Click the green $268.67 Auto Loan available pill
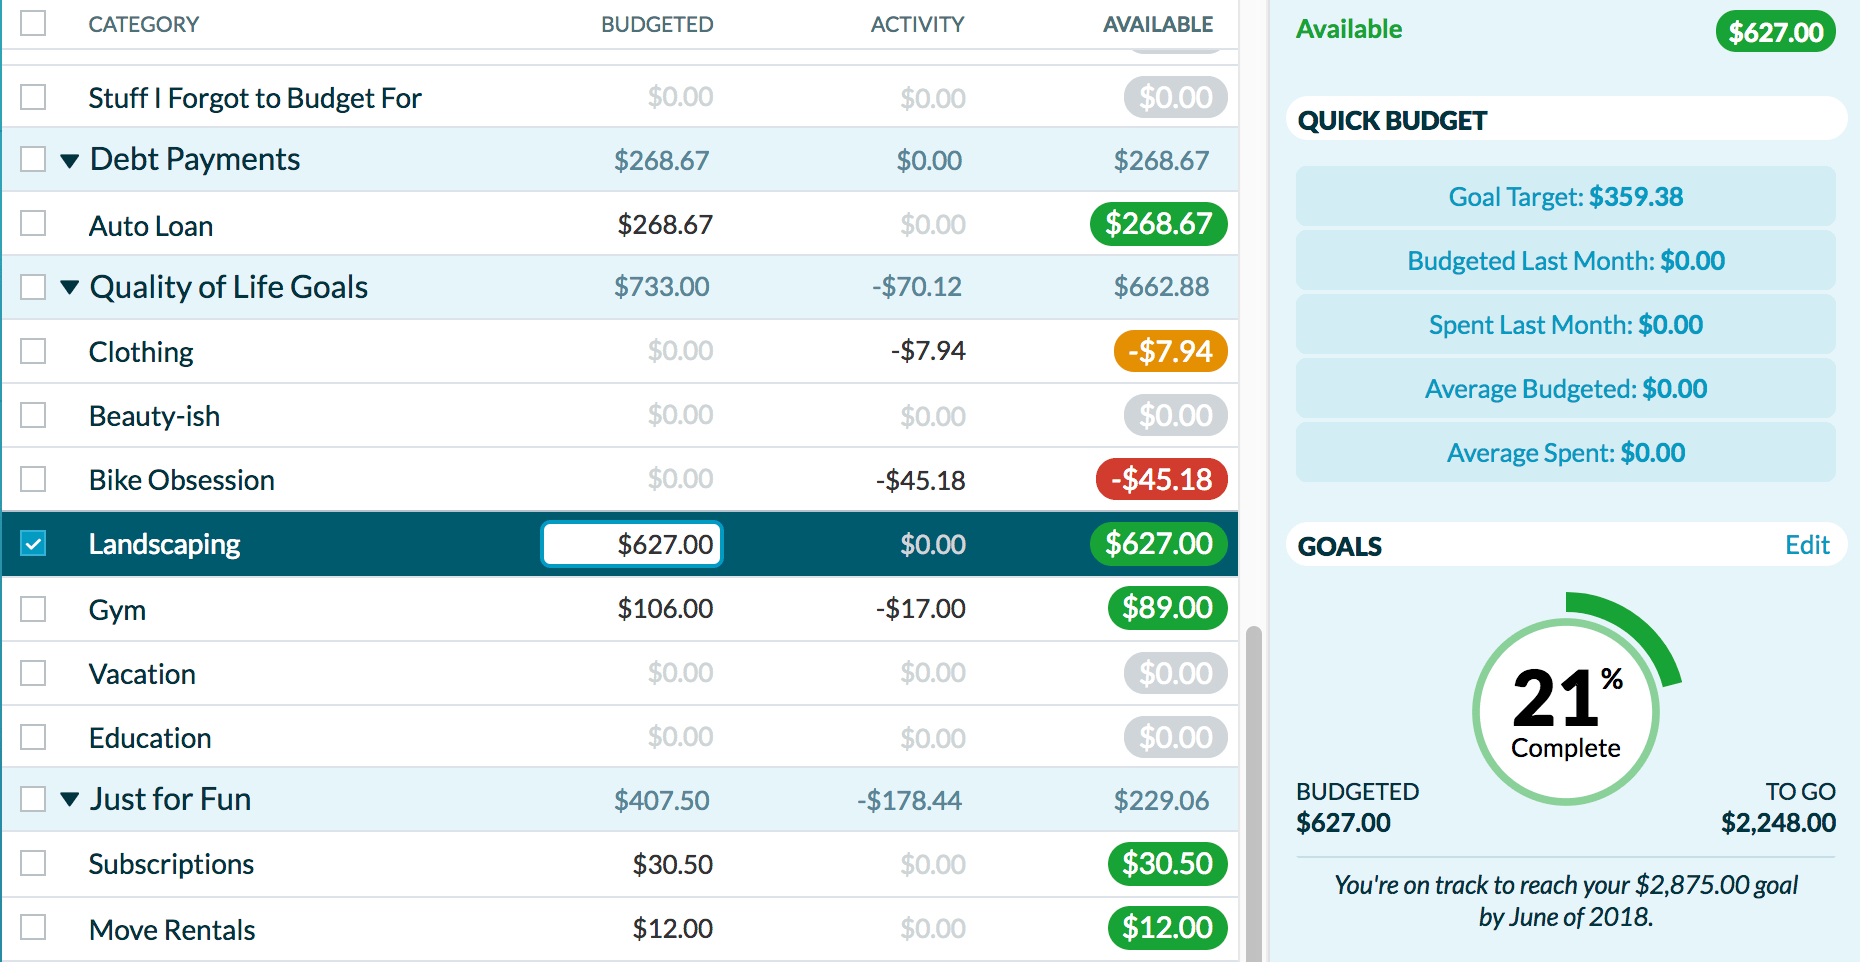Viewport: 1860px width, 962px height. point(1158,224)
